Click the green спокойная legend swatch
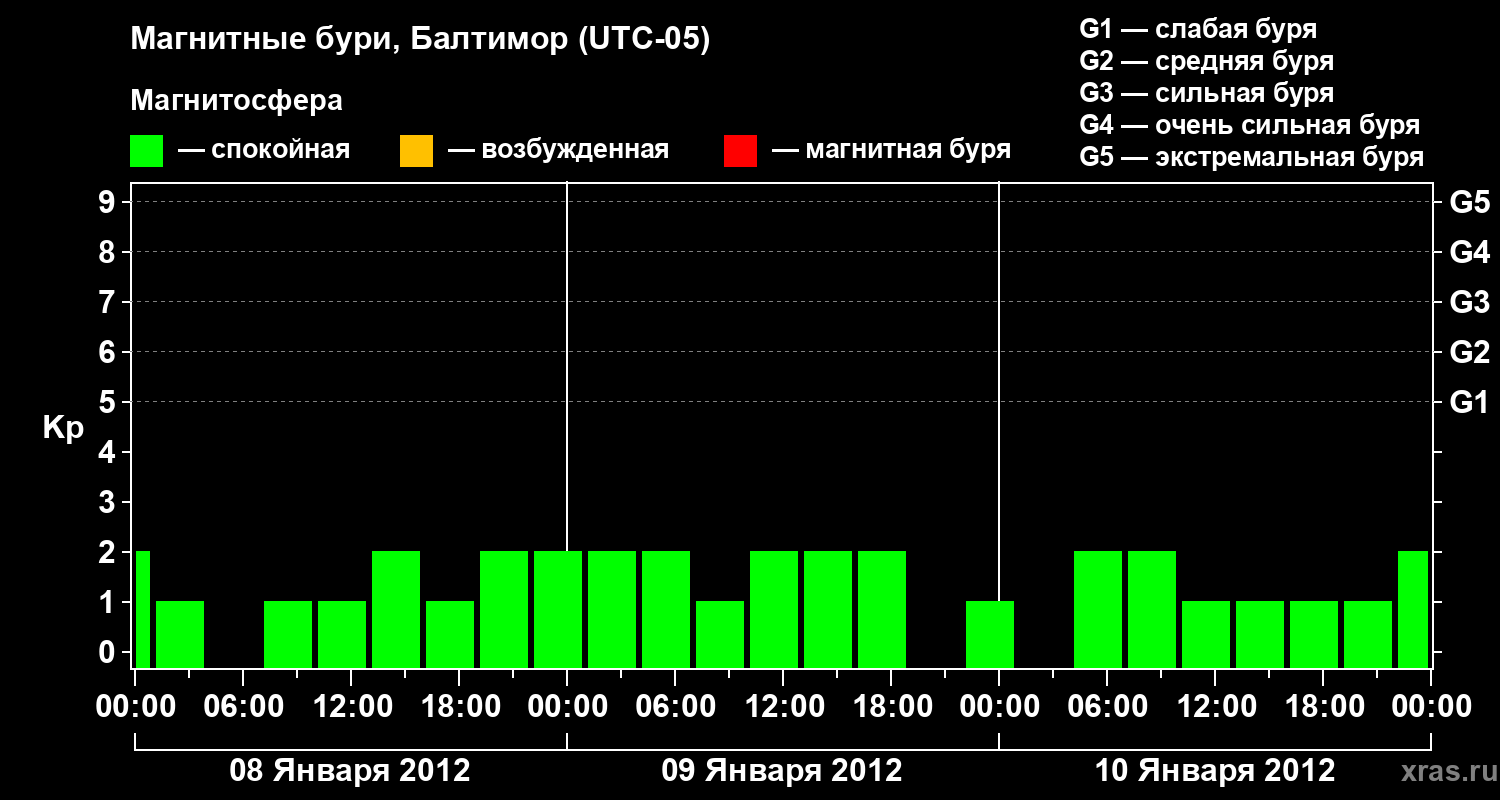Viewport: 1500px width, 800px height. point(147,151)
